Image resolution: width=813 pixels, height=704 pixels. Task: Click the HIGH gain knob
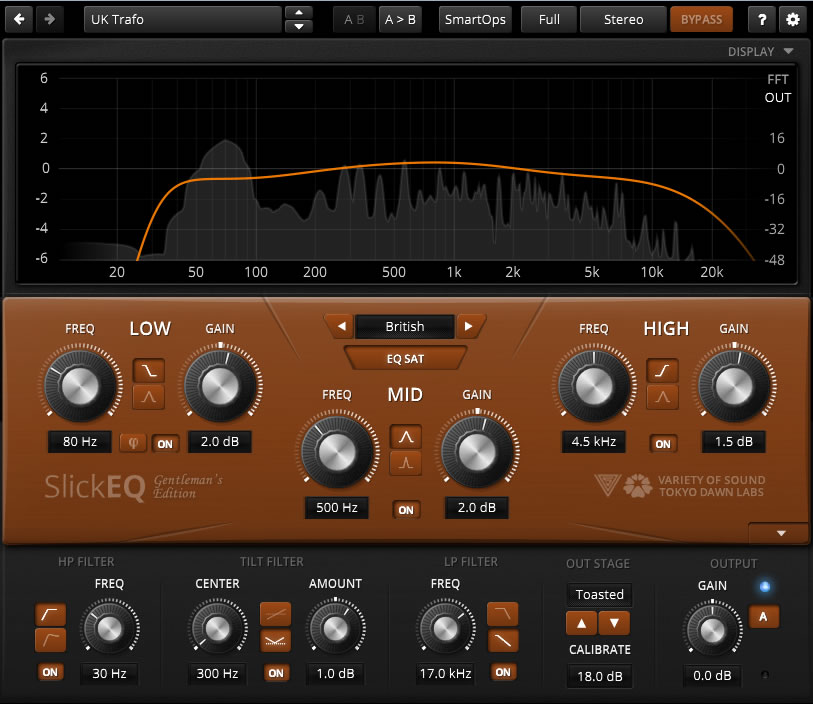[x=734, y=386]
